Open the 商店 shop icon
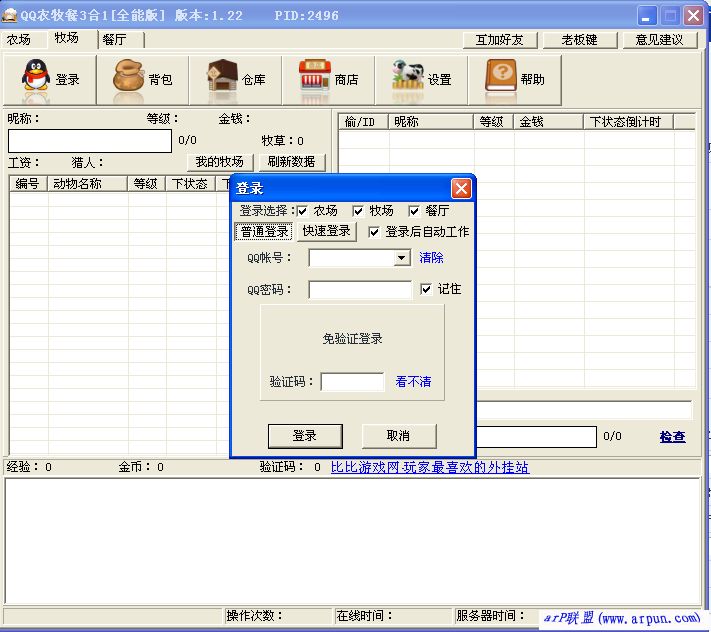The height and width of the screenshot is (632, 711). (x=315, y=76)
